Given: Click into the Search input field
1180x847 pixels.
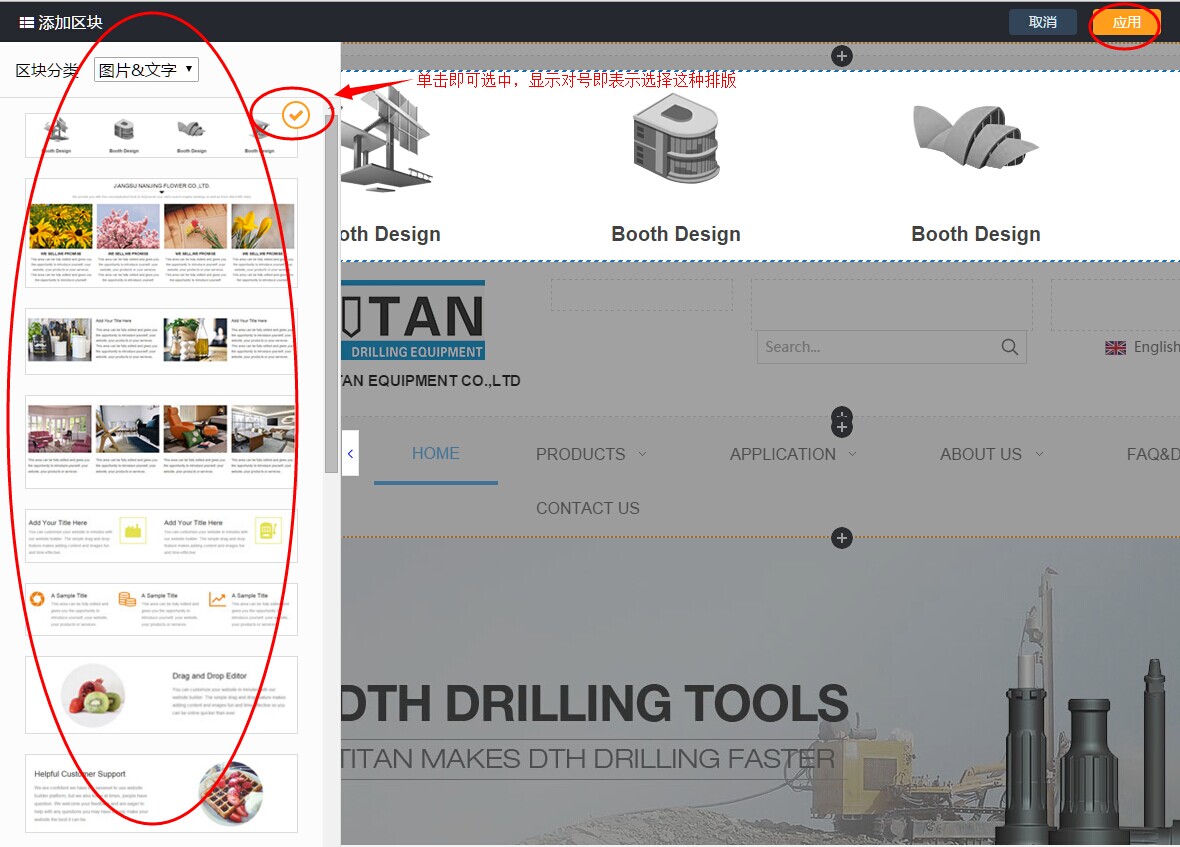Looking at the screenshot, I should pyautogui.click(x=875, y=347).
